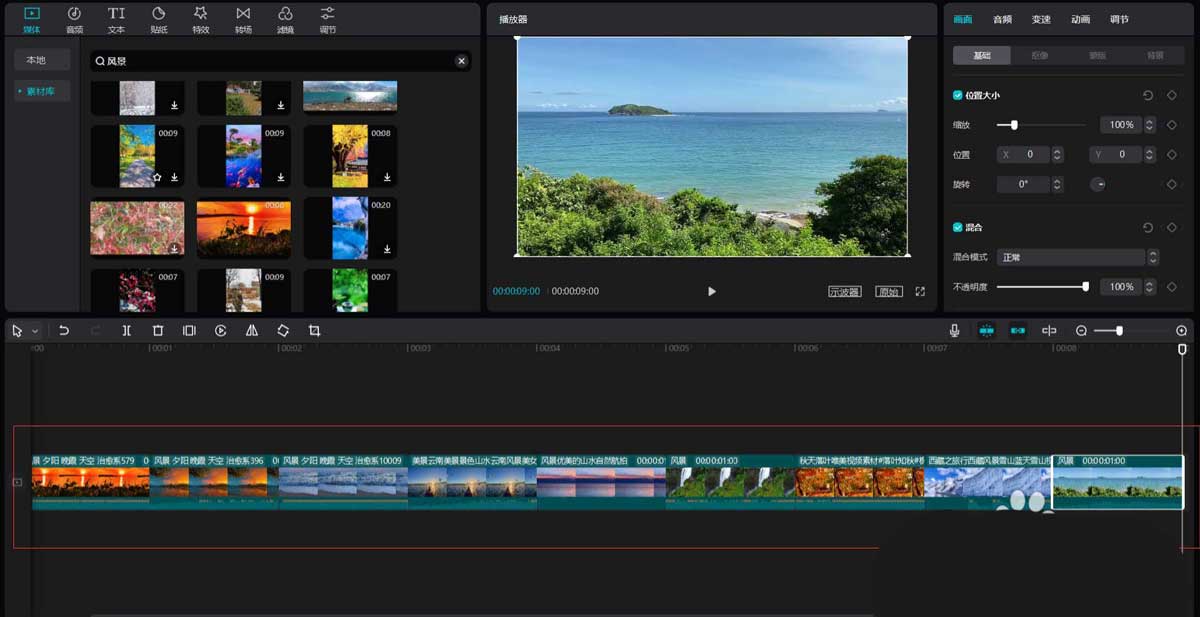Screen dimensions: 1200x617
Task: Click the 缩放 percentage stepper arrows
Action: pos(1149,125)
